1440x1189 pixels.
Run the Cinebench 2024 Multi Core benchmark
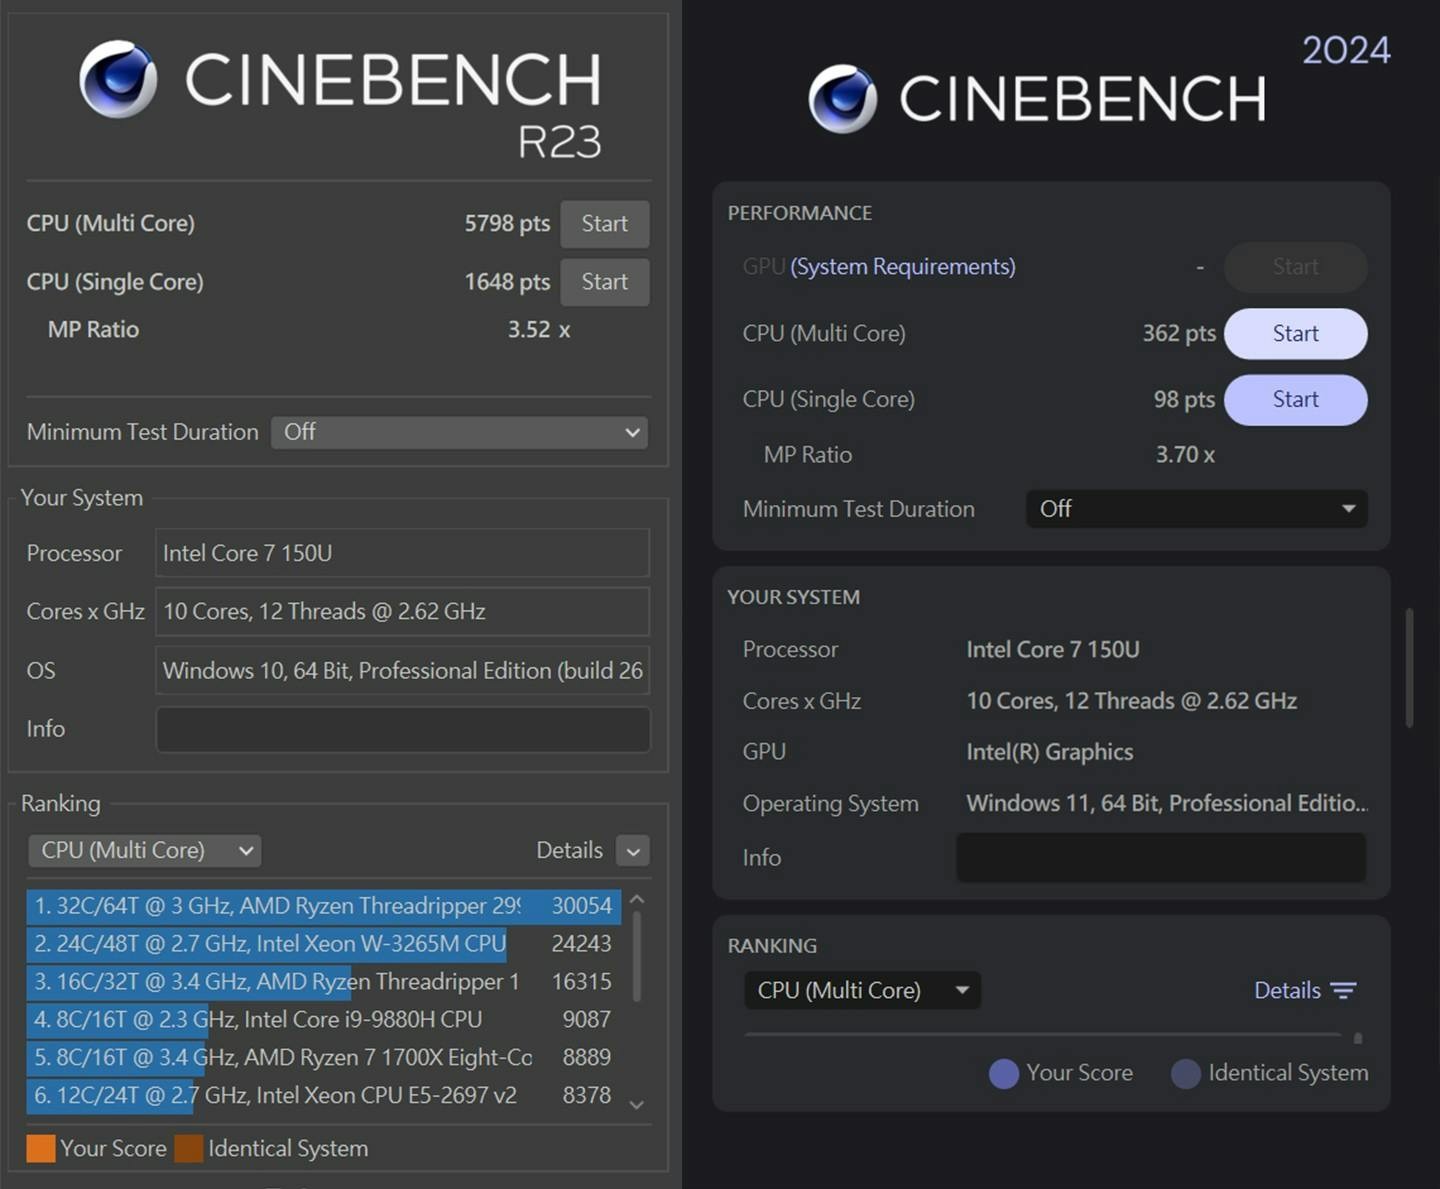coord(1295,334)
